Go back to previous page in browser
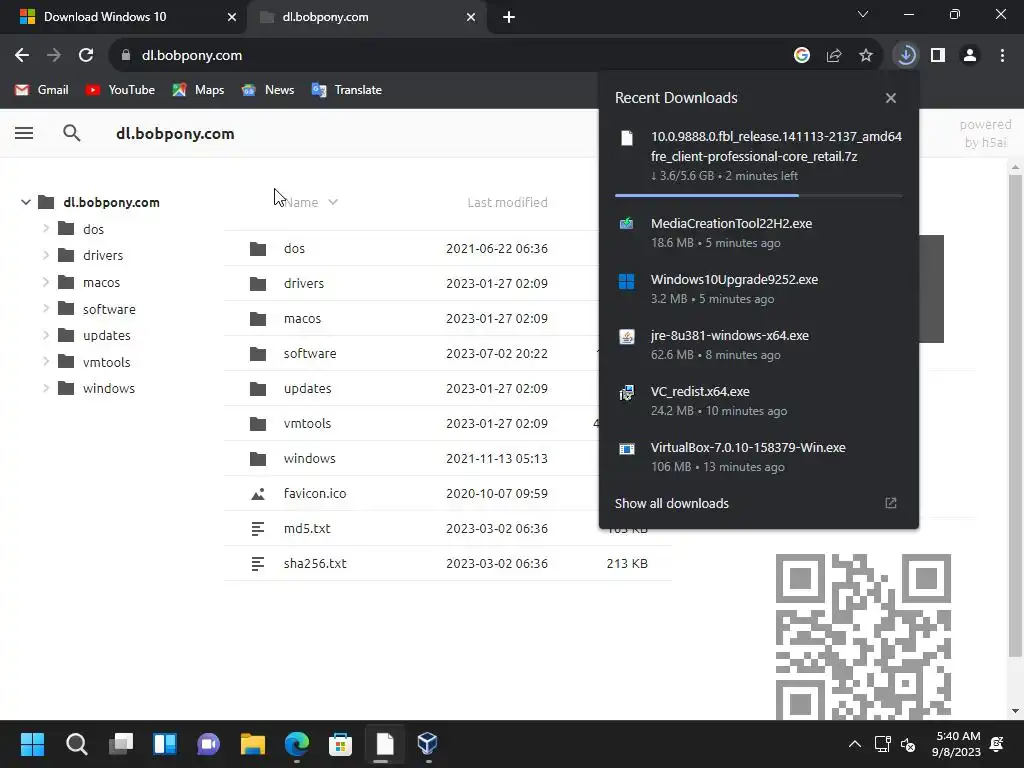 pyautogui.click(x=22, y=56)
